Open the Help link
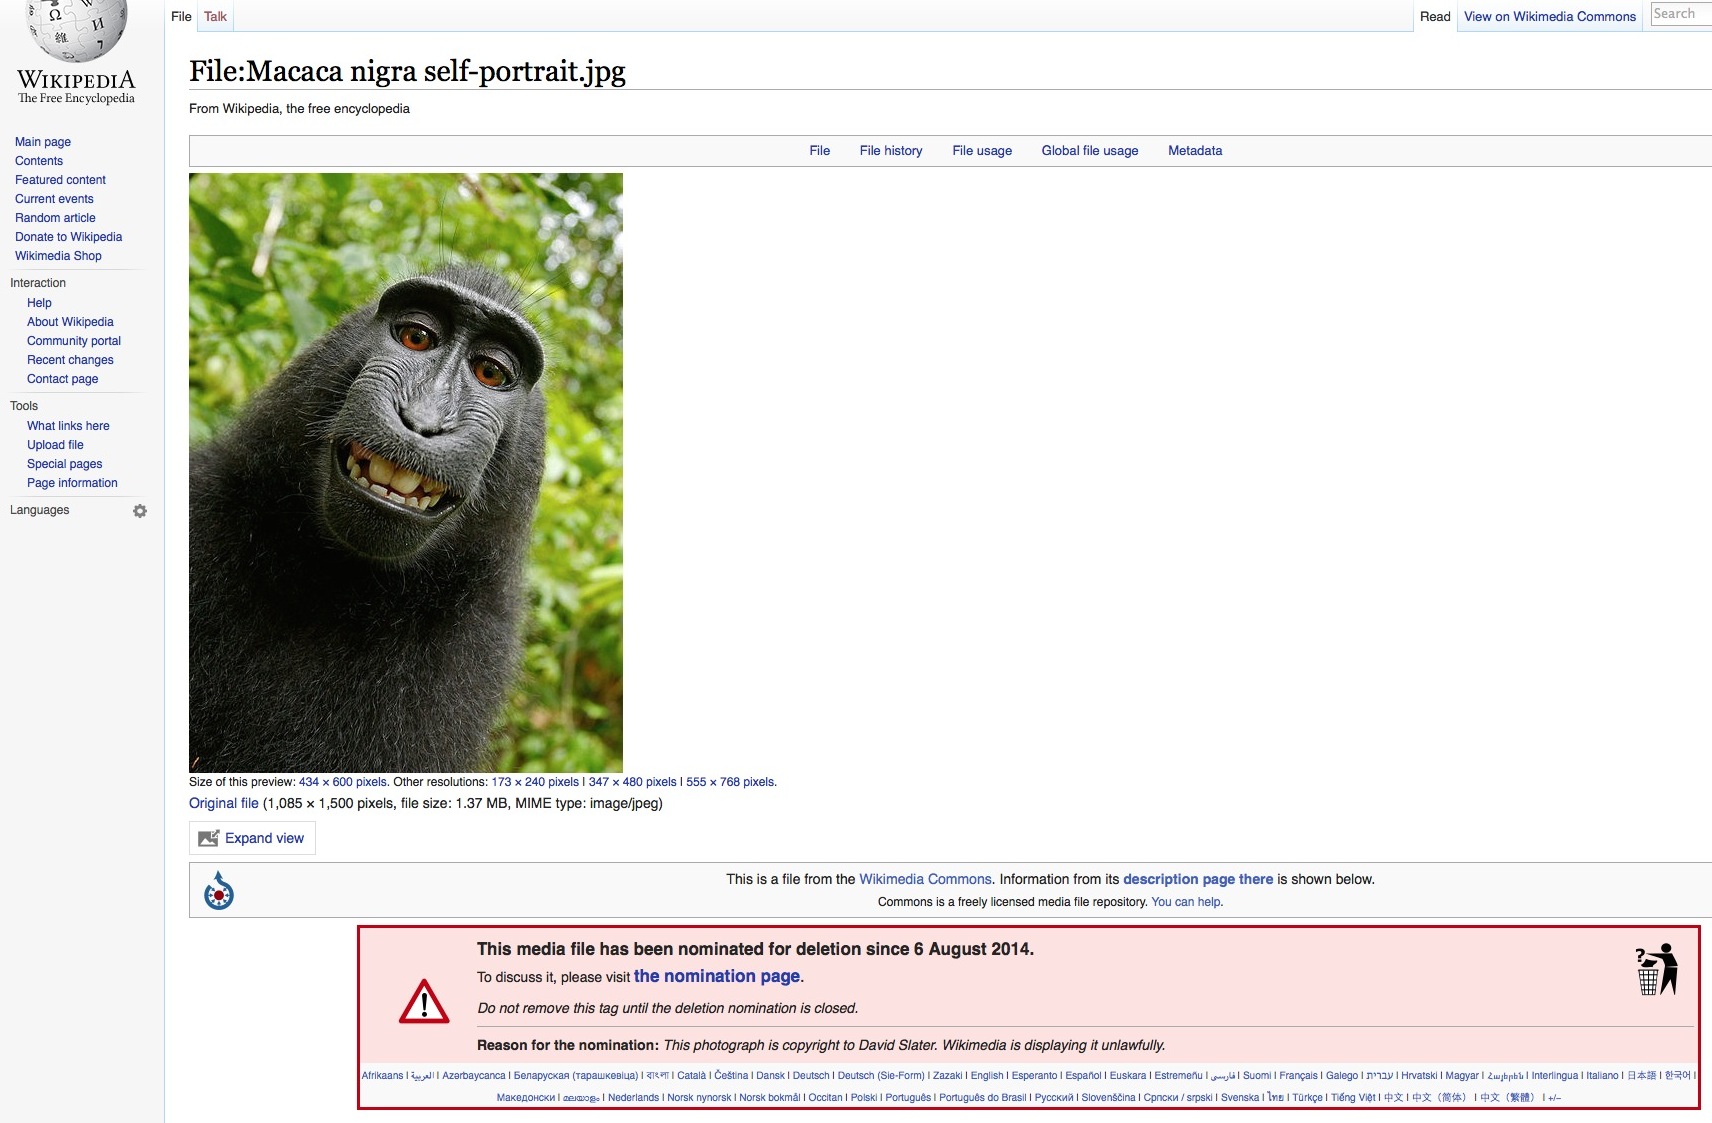 click(39, 303)
